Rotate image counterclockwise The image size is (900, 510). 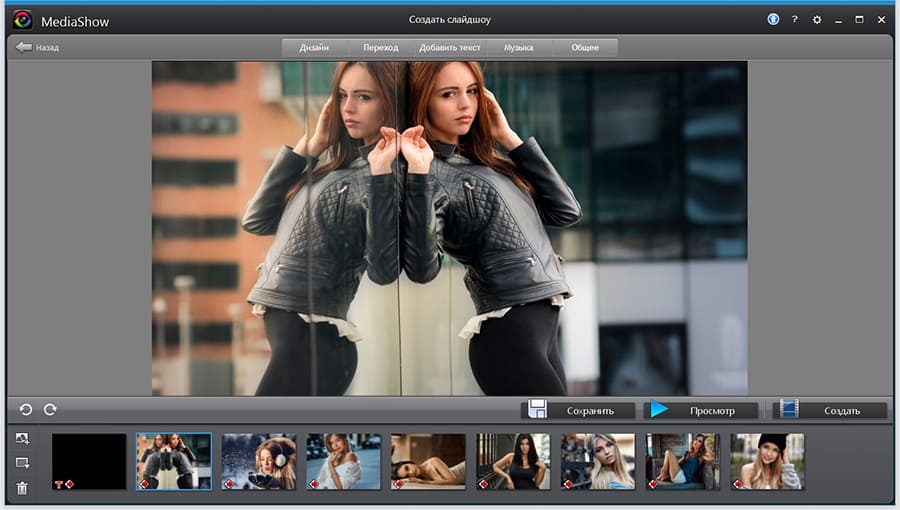coord(26,410)
